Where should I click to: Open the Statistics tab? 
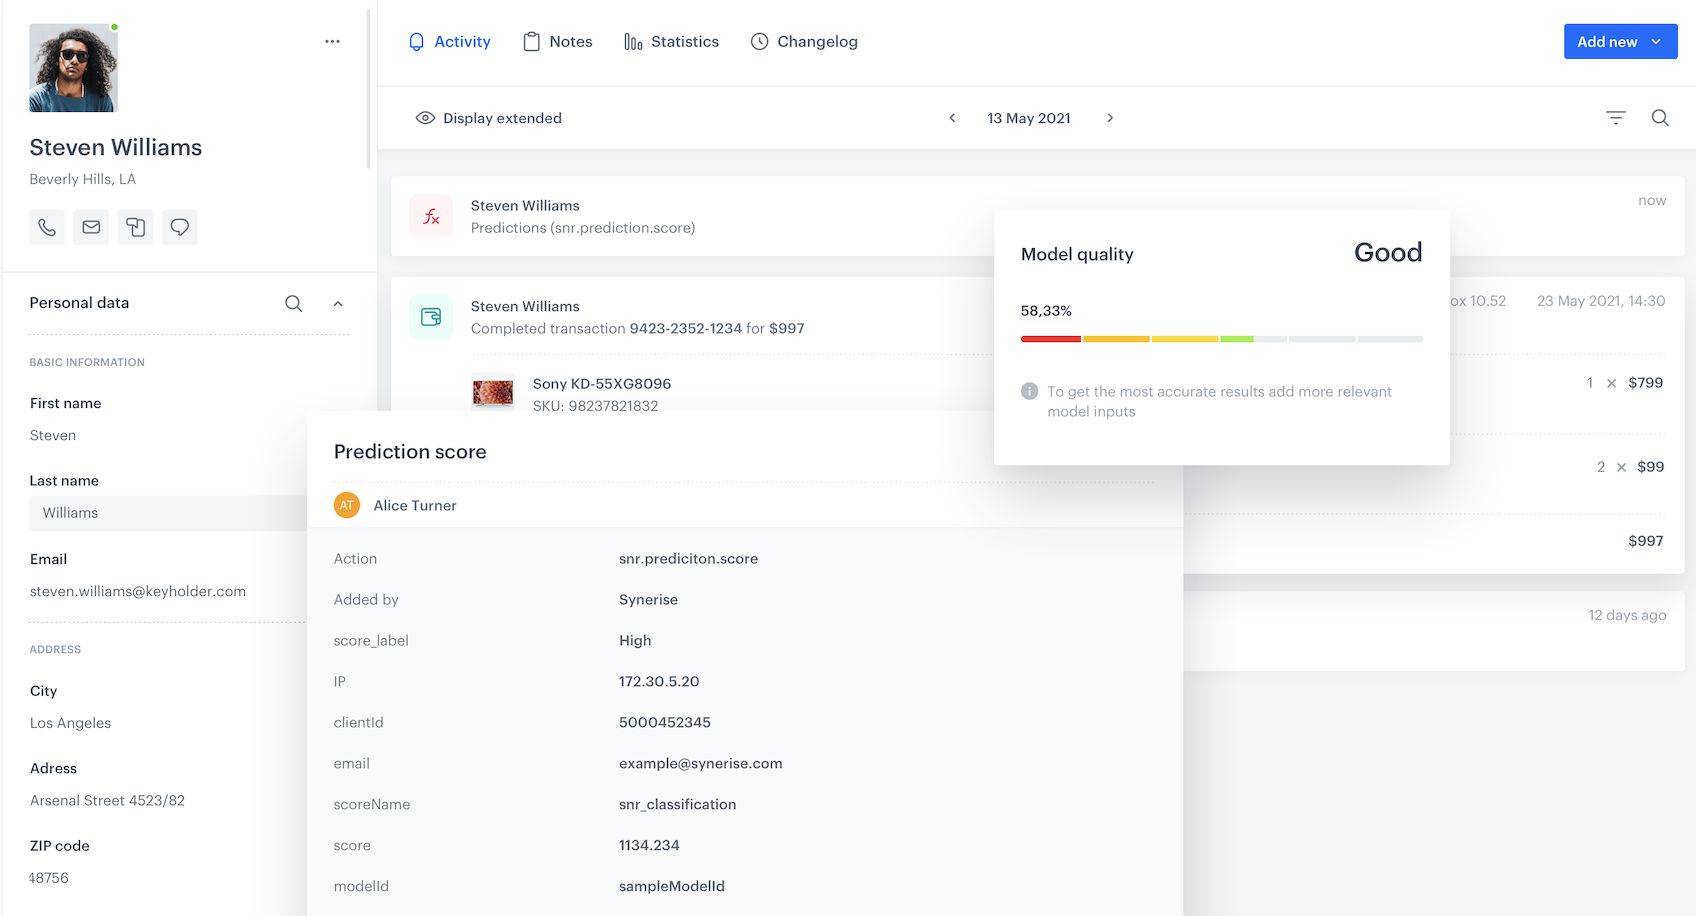tap(672, 41)
